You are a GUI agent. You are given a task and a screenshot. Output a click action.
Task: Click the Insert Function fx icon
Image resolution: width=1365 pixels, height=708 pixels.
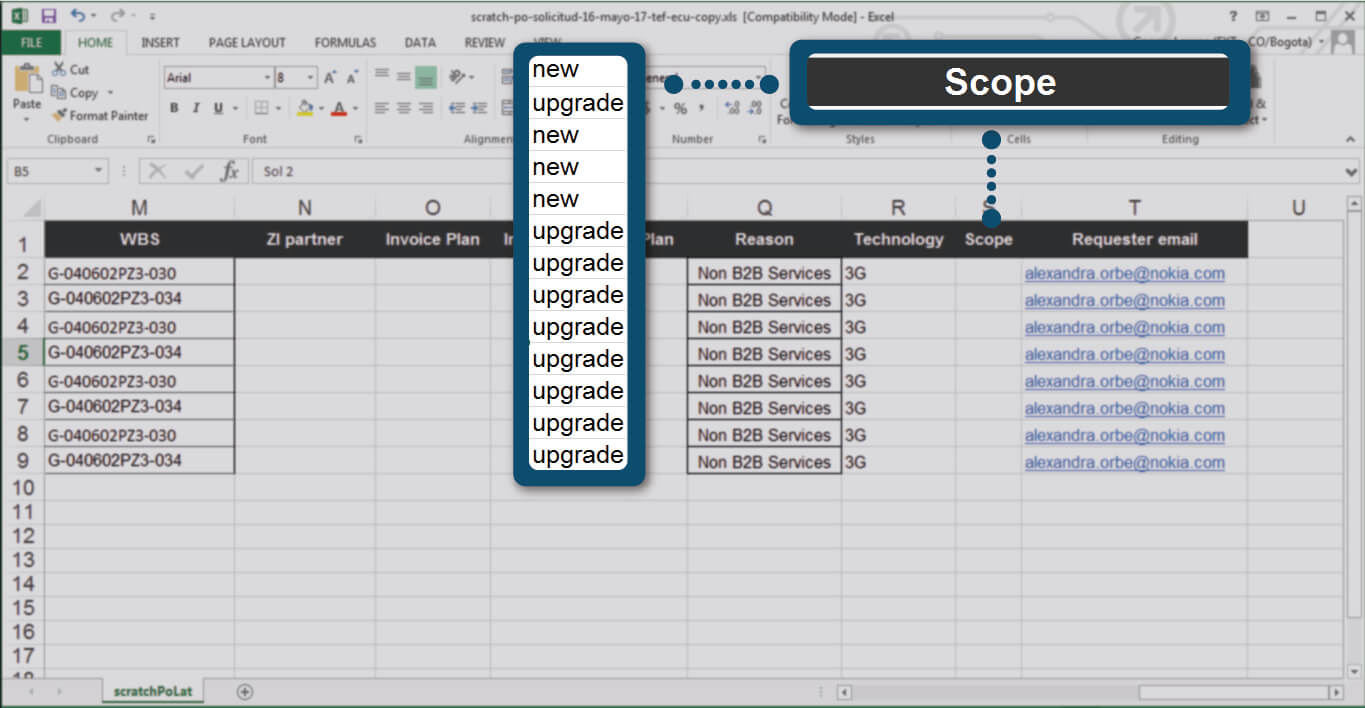click(229, 171)
